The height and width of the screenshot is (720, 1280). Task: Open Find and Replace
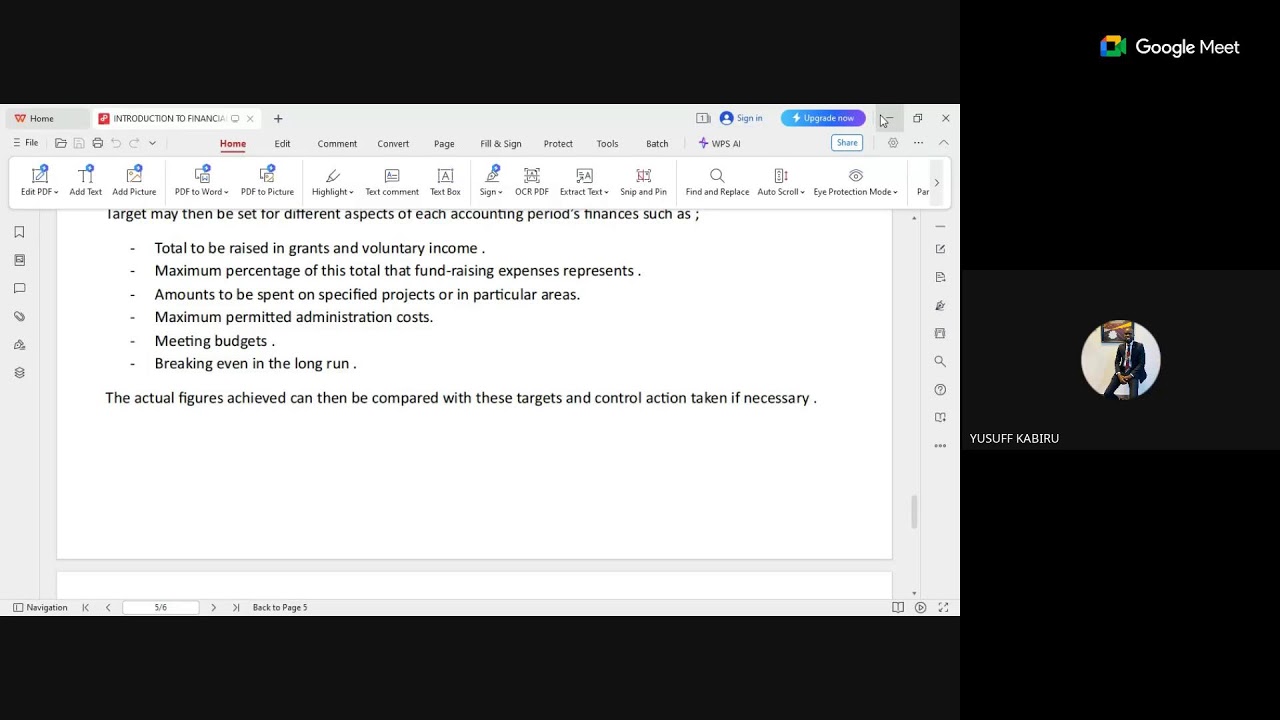[x=717, y=181]
